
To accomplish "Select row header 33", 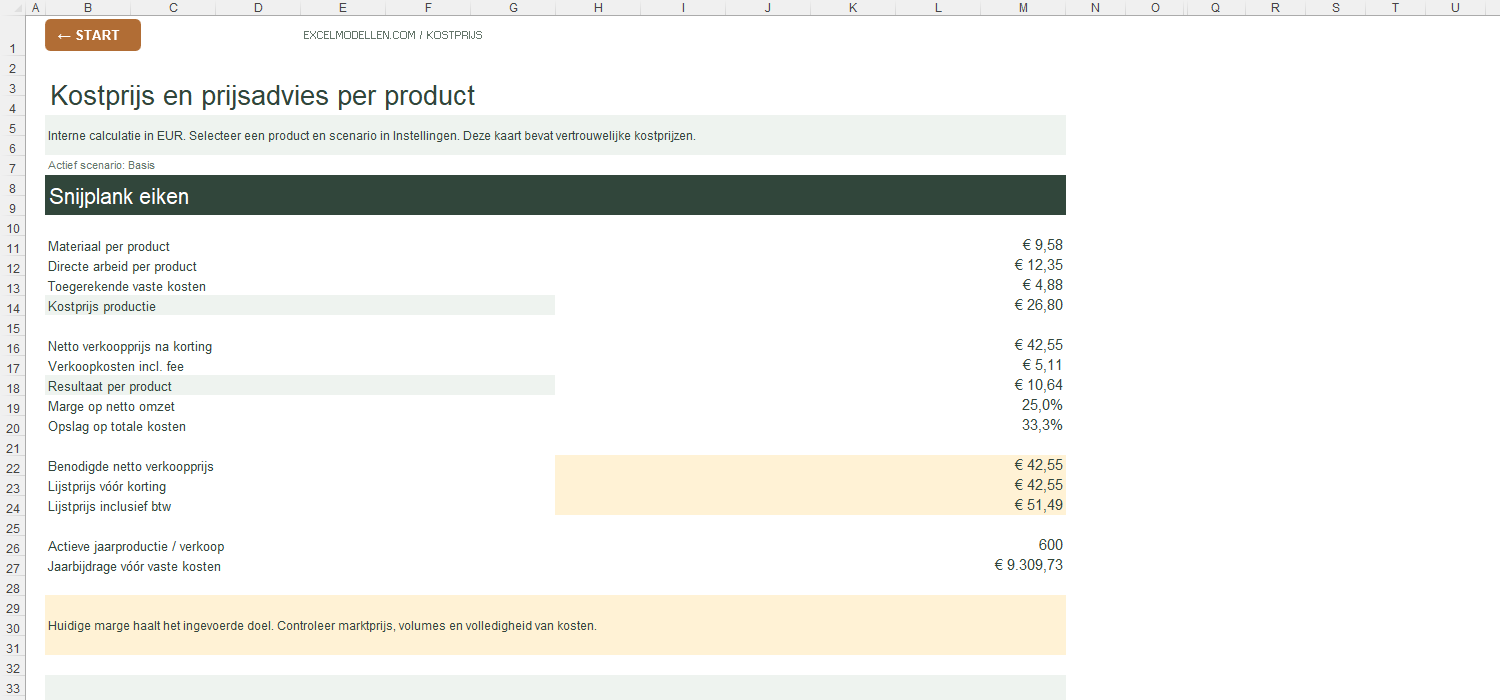I will pyautogui.click(x=13, y=688).
